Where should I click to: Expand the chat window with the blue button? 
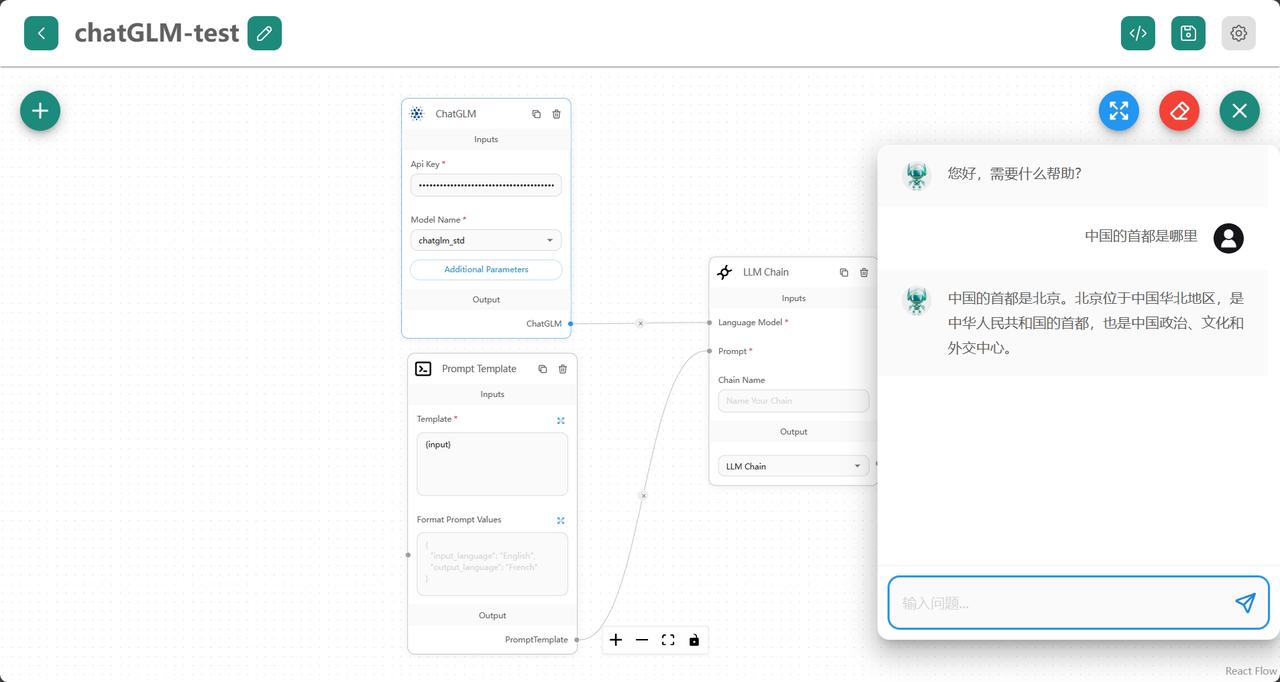1119,110
